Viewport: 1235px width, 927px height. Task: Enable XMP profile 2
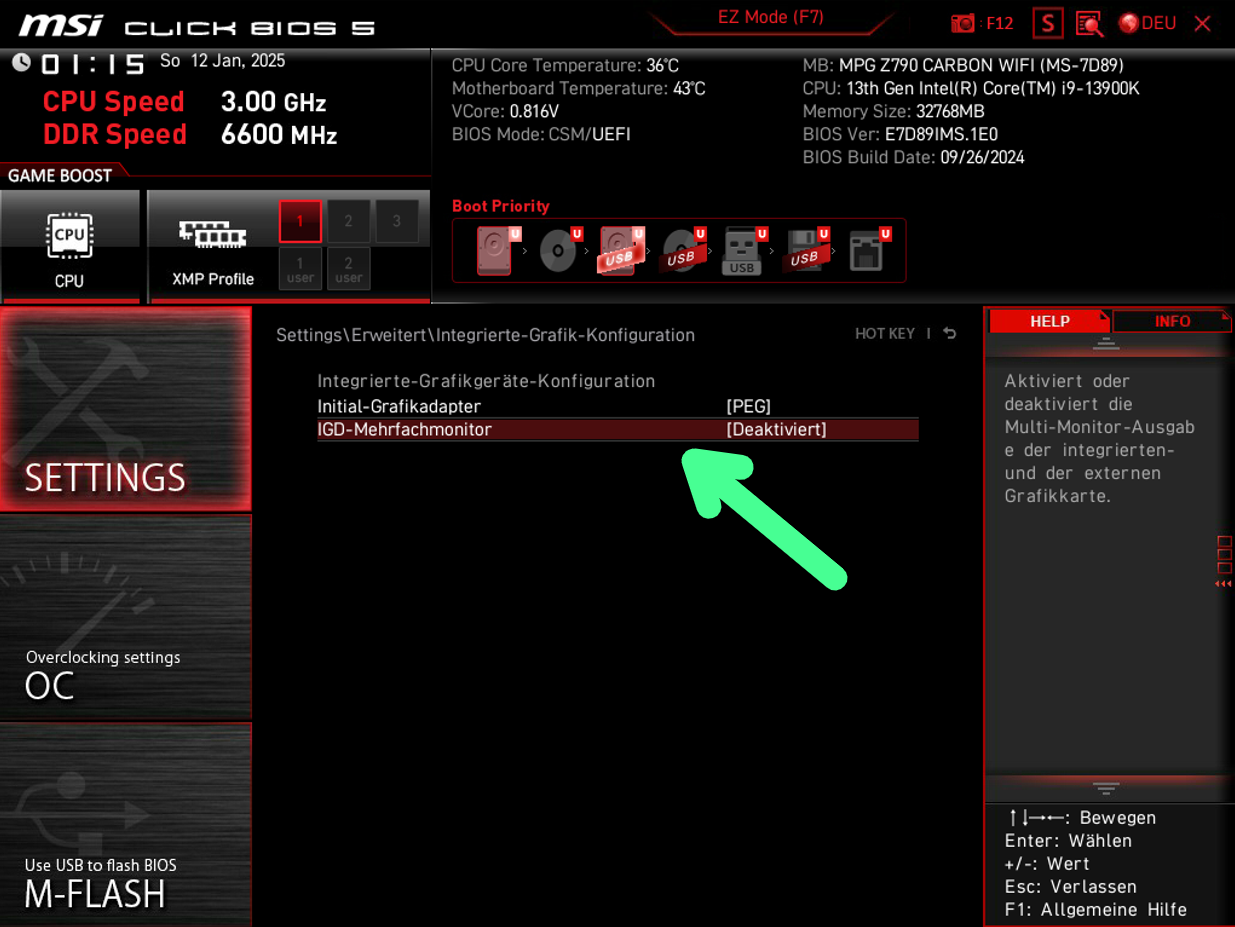(x=348, y=221)
